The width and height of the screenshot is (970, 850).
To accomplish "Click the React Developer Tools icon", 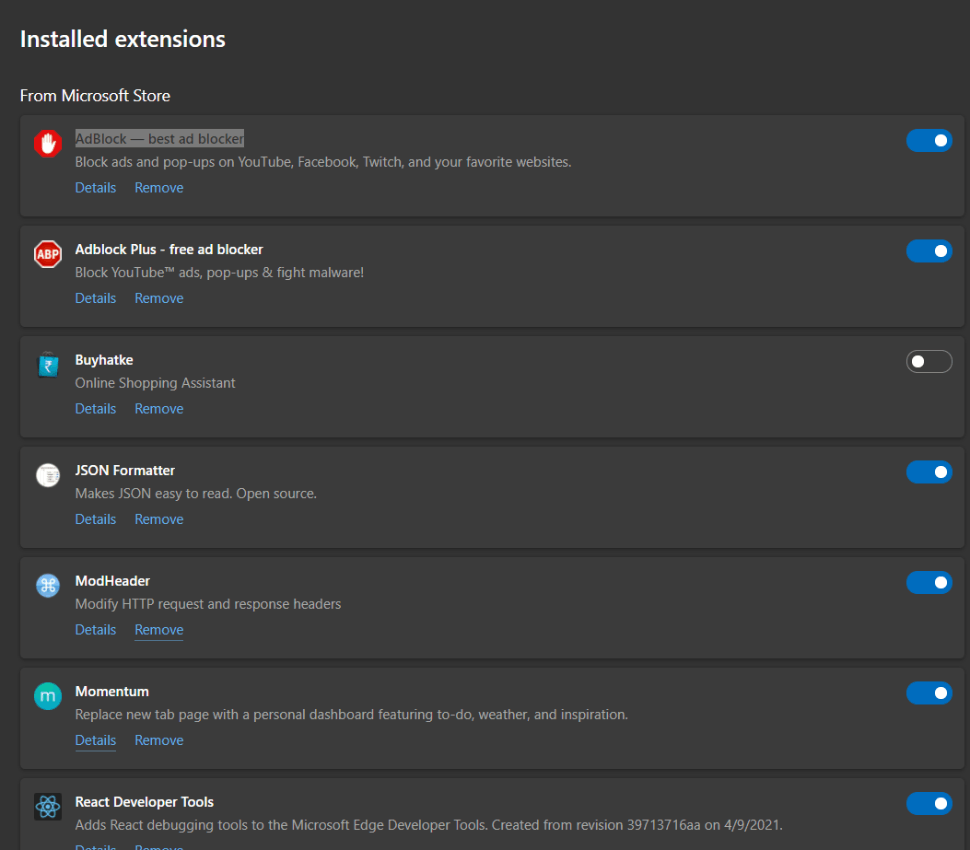I will 47,807.
